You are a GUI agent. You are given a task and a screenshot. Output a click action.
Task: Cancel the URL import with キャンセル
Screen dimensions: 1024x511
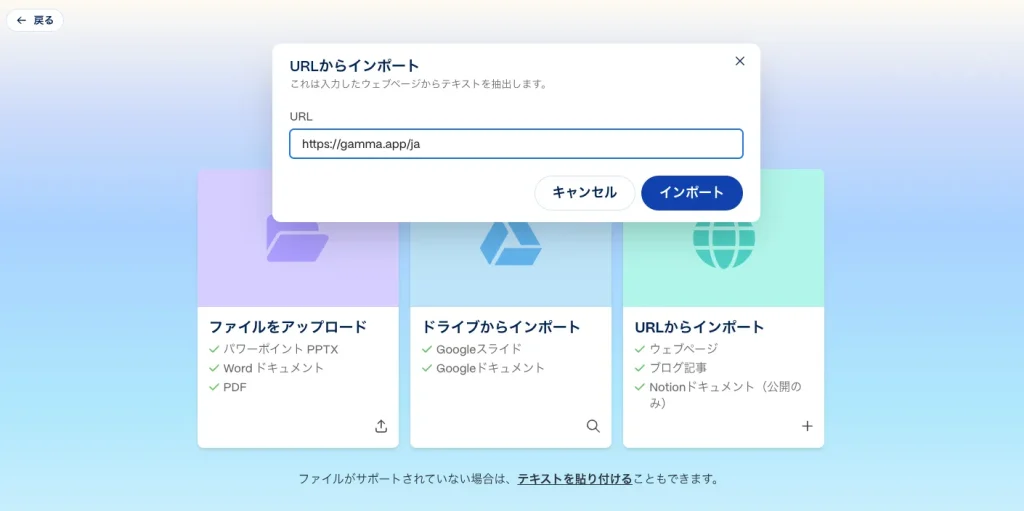[x=584, y=193]
